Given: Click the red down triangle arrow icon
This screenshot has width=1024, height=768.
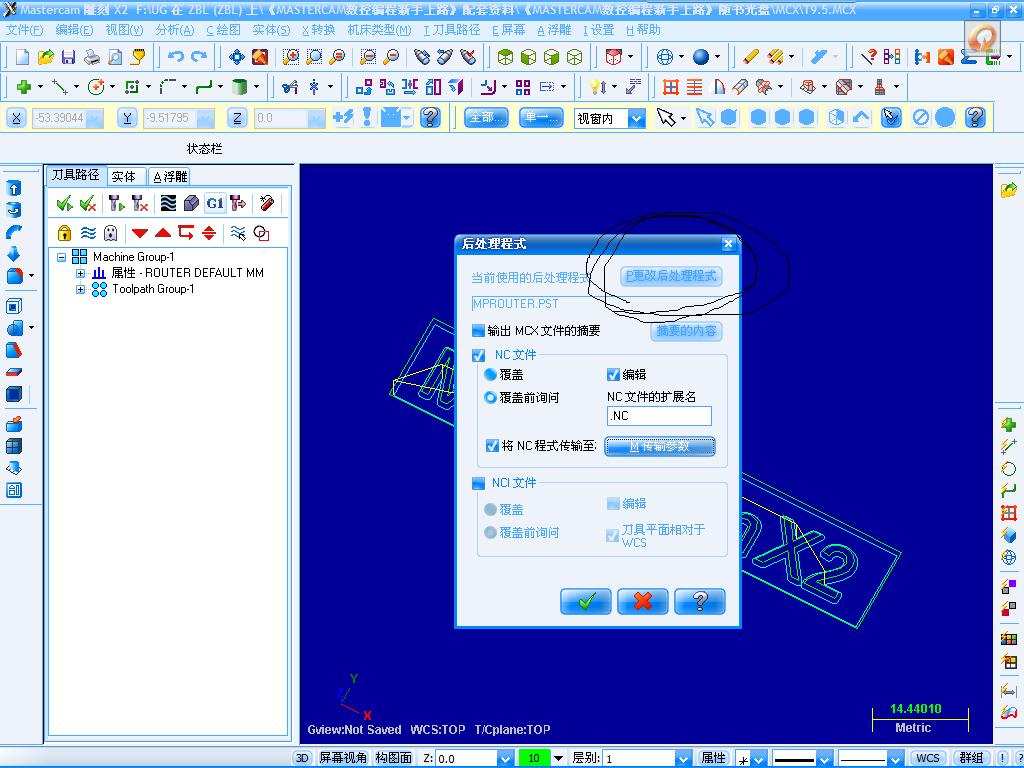Looking at the screenshot, I should 140,233.
